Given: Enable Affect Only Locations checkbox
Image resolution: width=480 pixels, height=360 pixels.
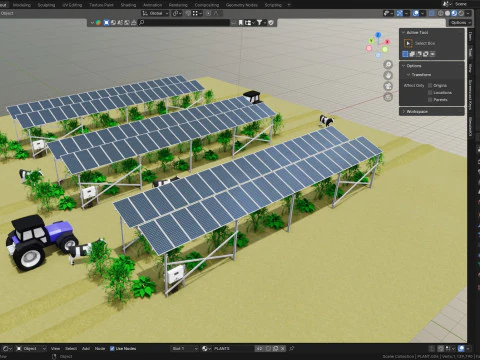Looking at the screenshot, I should coord(430,93).
